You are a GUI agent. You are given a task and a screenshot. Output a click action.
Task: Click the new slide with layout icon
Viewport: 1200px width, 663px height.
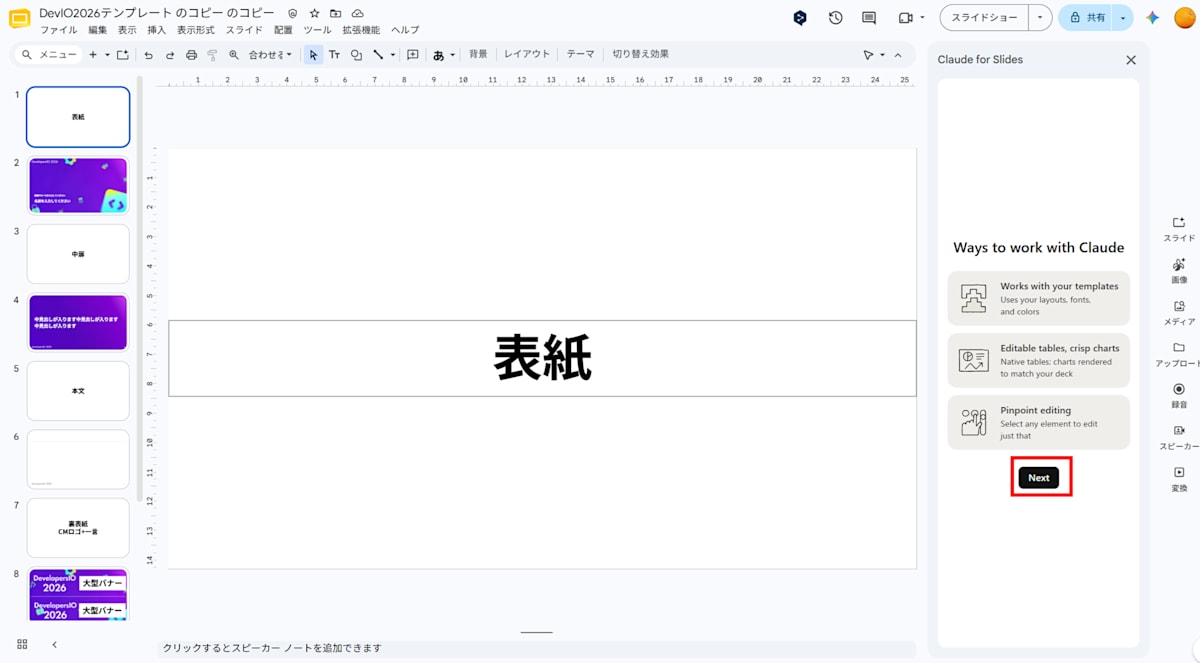click(123, 55)
